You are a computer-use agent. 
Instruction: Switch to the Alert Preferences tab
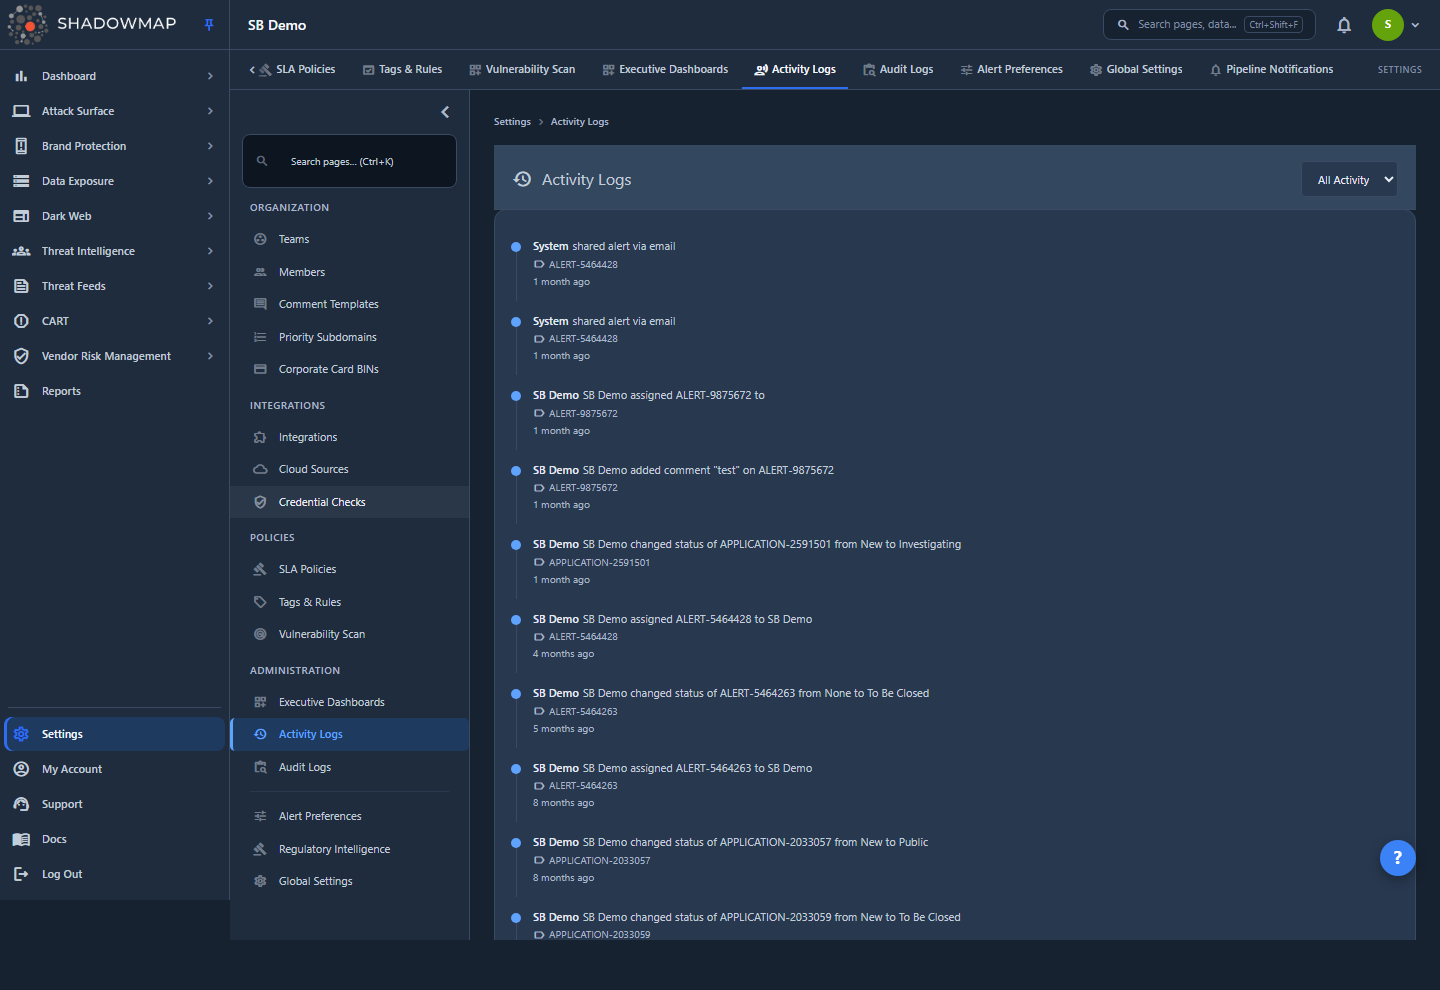pyautogui.click(x=1011, y=70)
